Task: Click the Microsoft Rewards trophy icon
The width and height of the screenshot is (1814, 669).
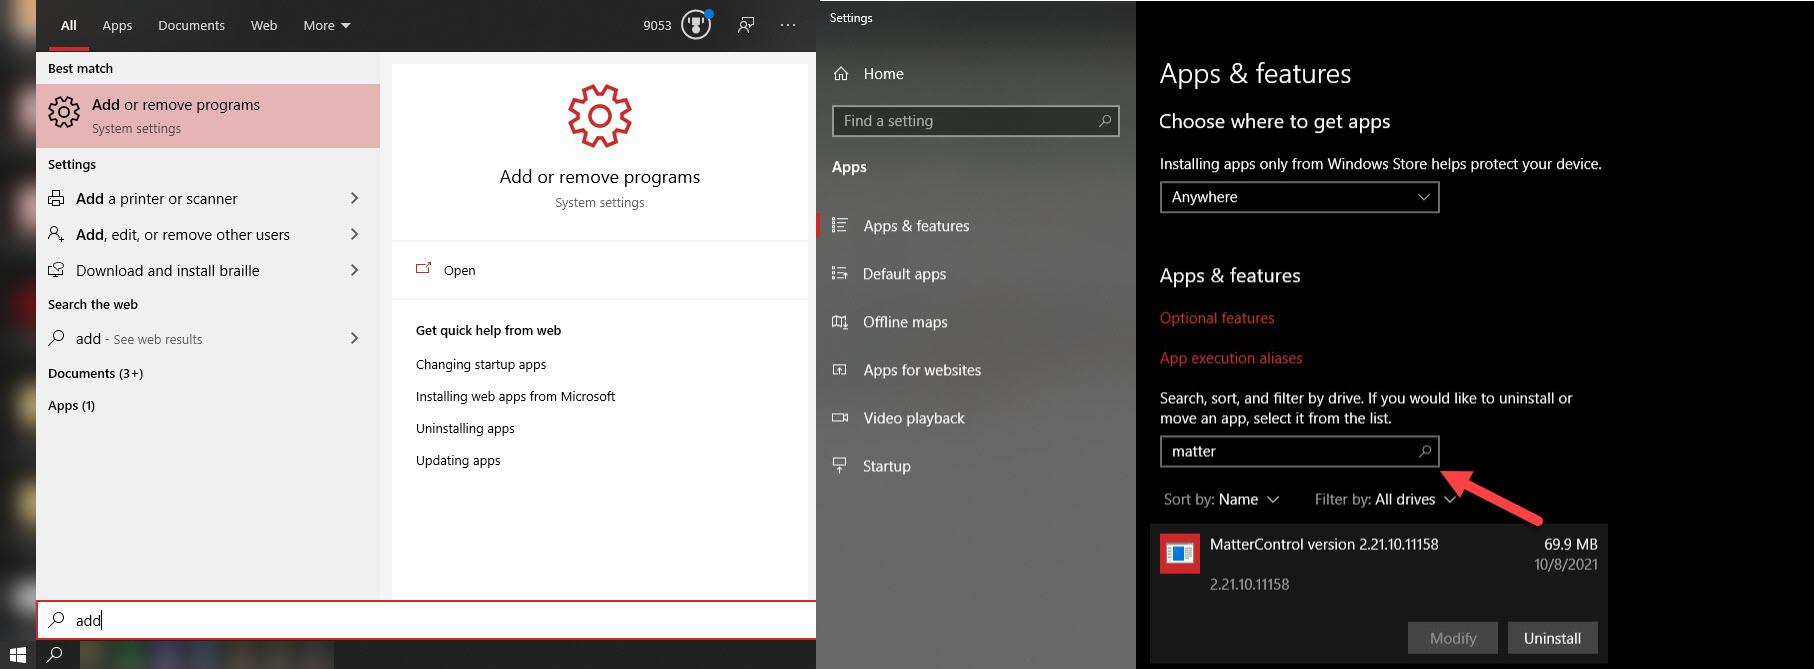Action: click(x=696, y=25)
